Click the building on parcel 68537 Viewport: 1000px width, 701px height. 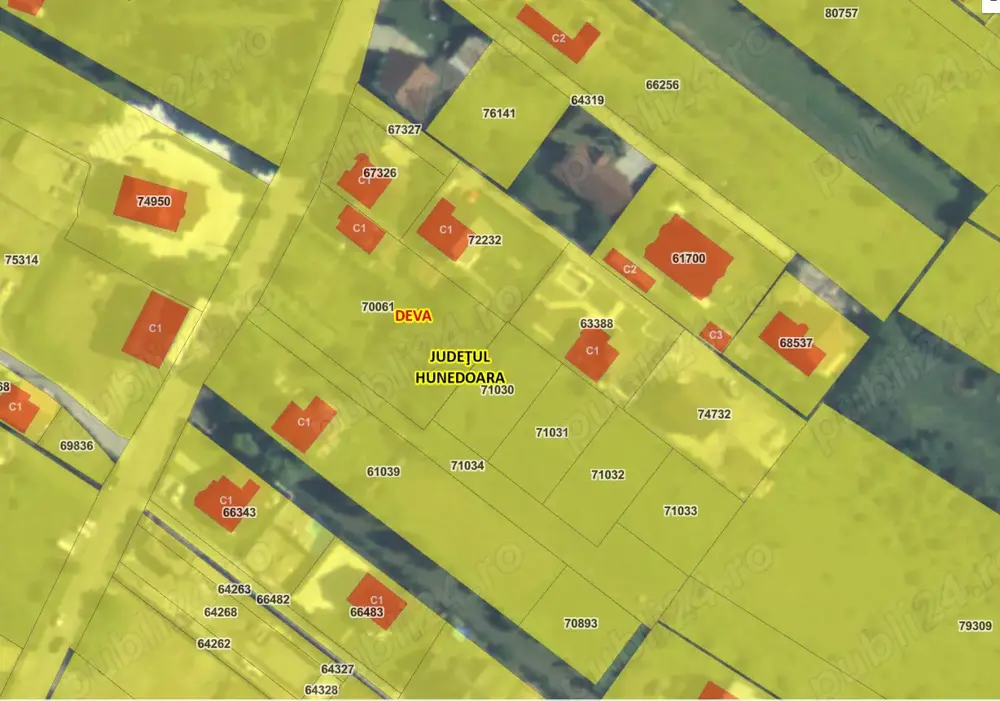click(793, 341)
